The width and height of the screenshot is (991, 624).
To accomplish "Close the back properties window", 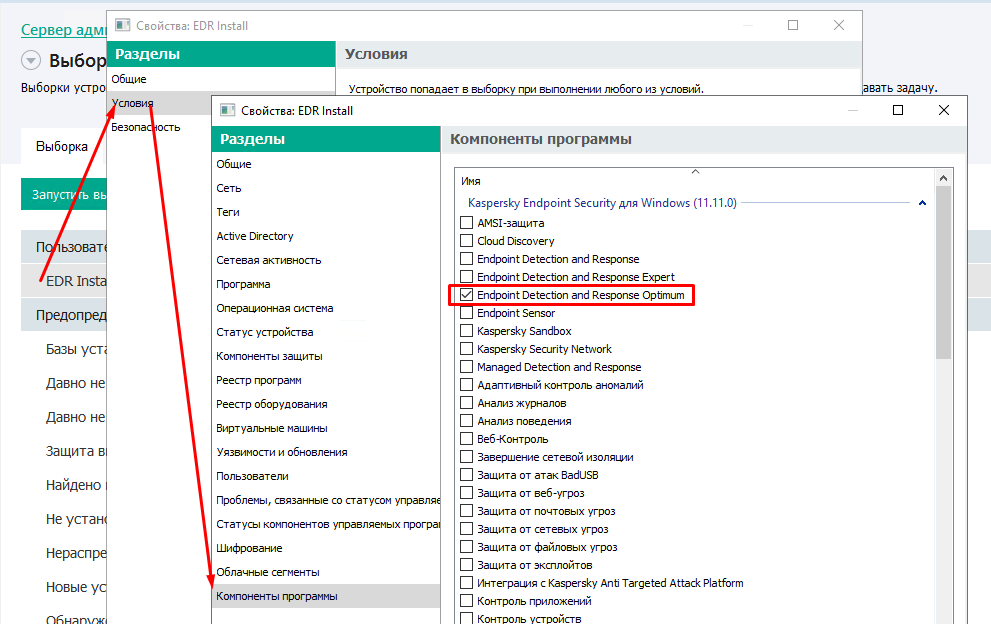I will click(x=839, y=25).
